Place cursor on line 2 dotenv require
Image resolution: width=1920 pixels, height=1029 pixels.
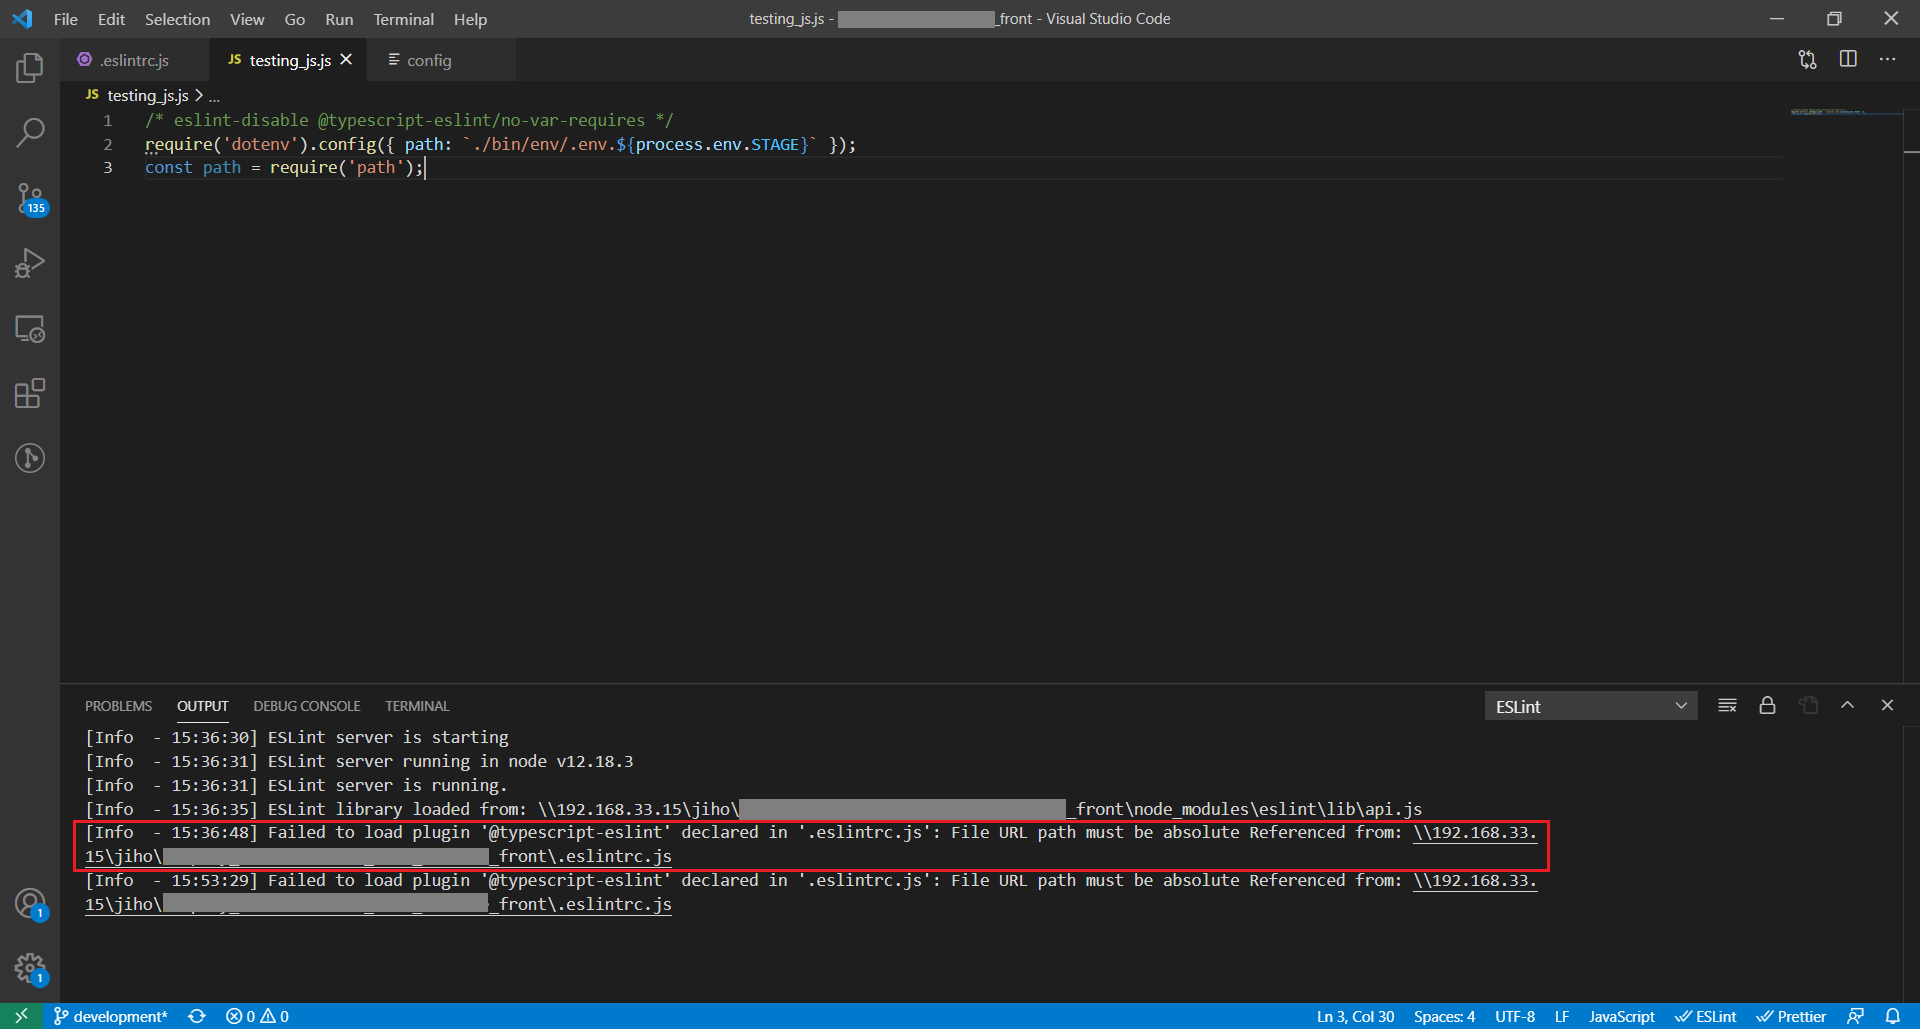(x=500, y=144)
